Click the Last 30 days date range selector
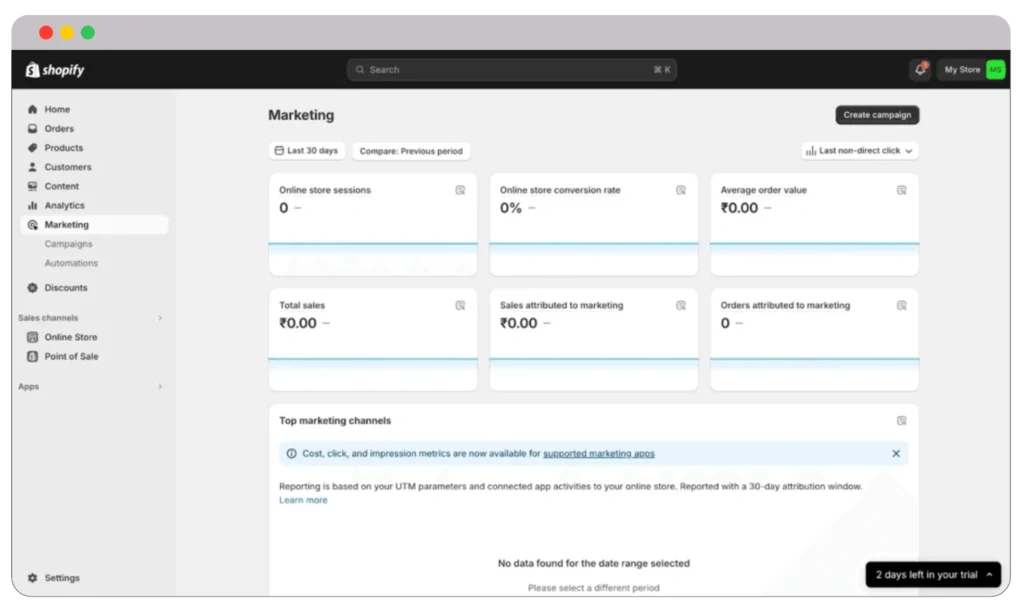 (x=306, y=150)
